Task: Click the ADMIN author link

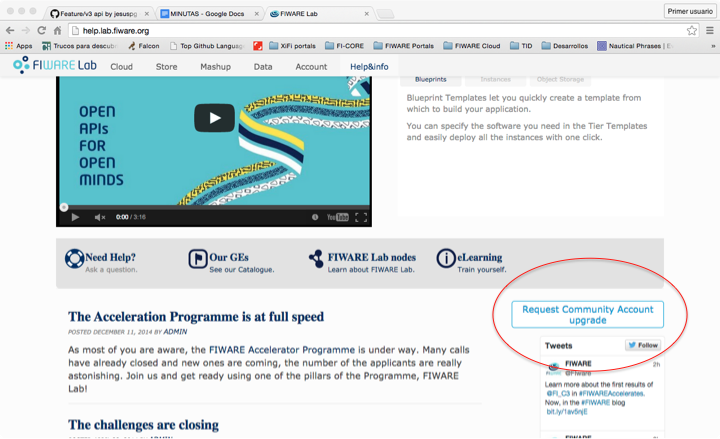Action: tap(175, 332)
